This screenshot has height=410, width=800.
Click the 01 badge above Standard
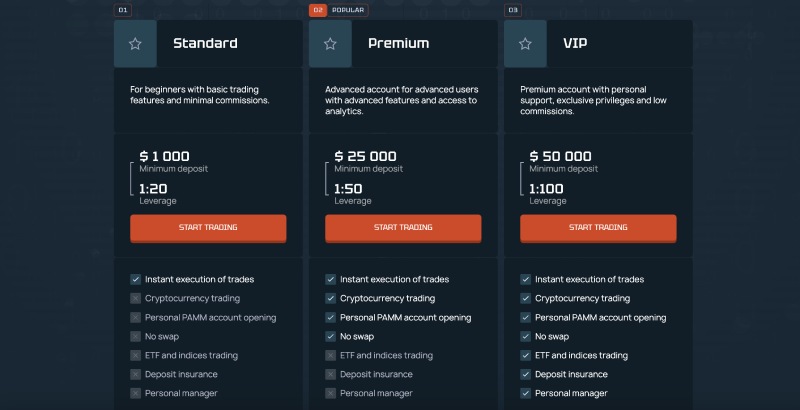coord(122,10)
